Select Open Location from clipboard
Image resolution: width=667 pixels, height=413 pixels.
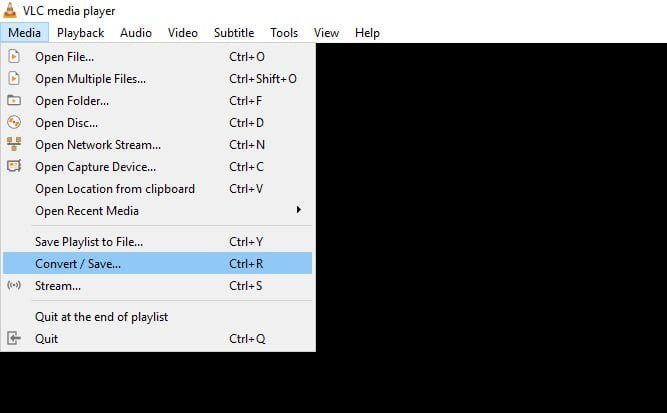pos(157,189)
